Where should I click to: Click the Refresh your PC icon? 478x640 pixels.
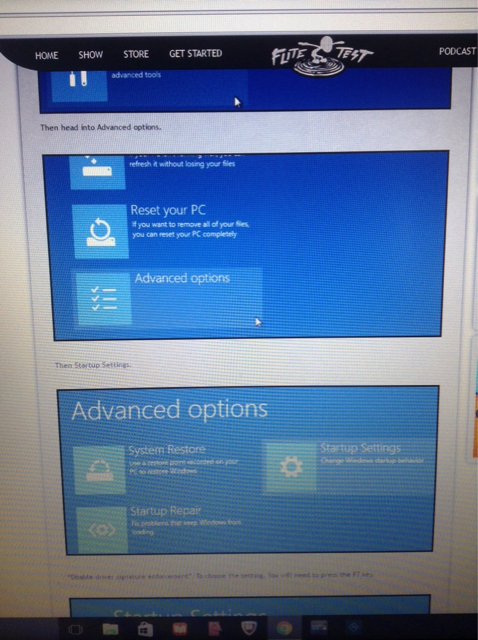point(97,172)
